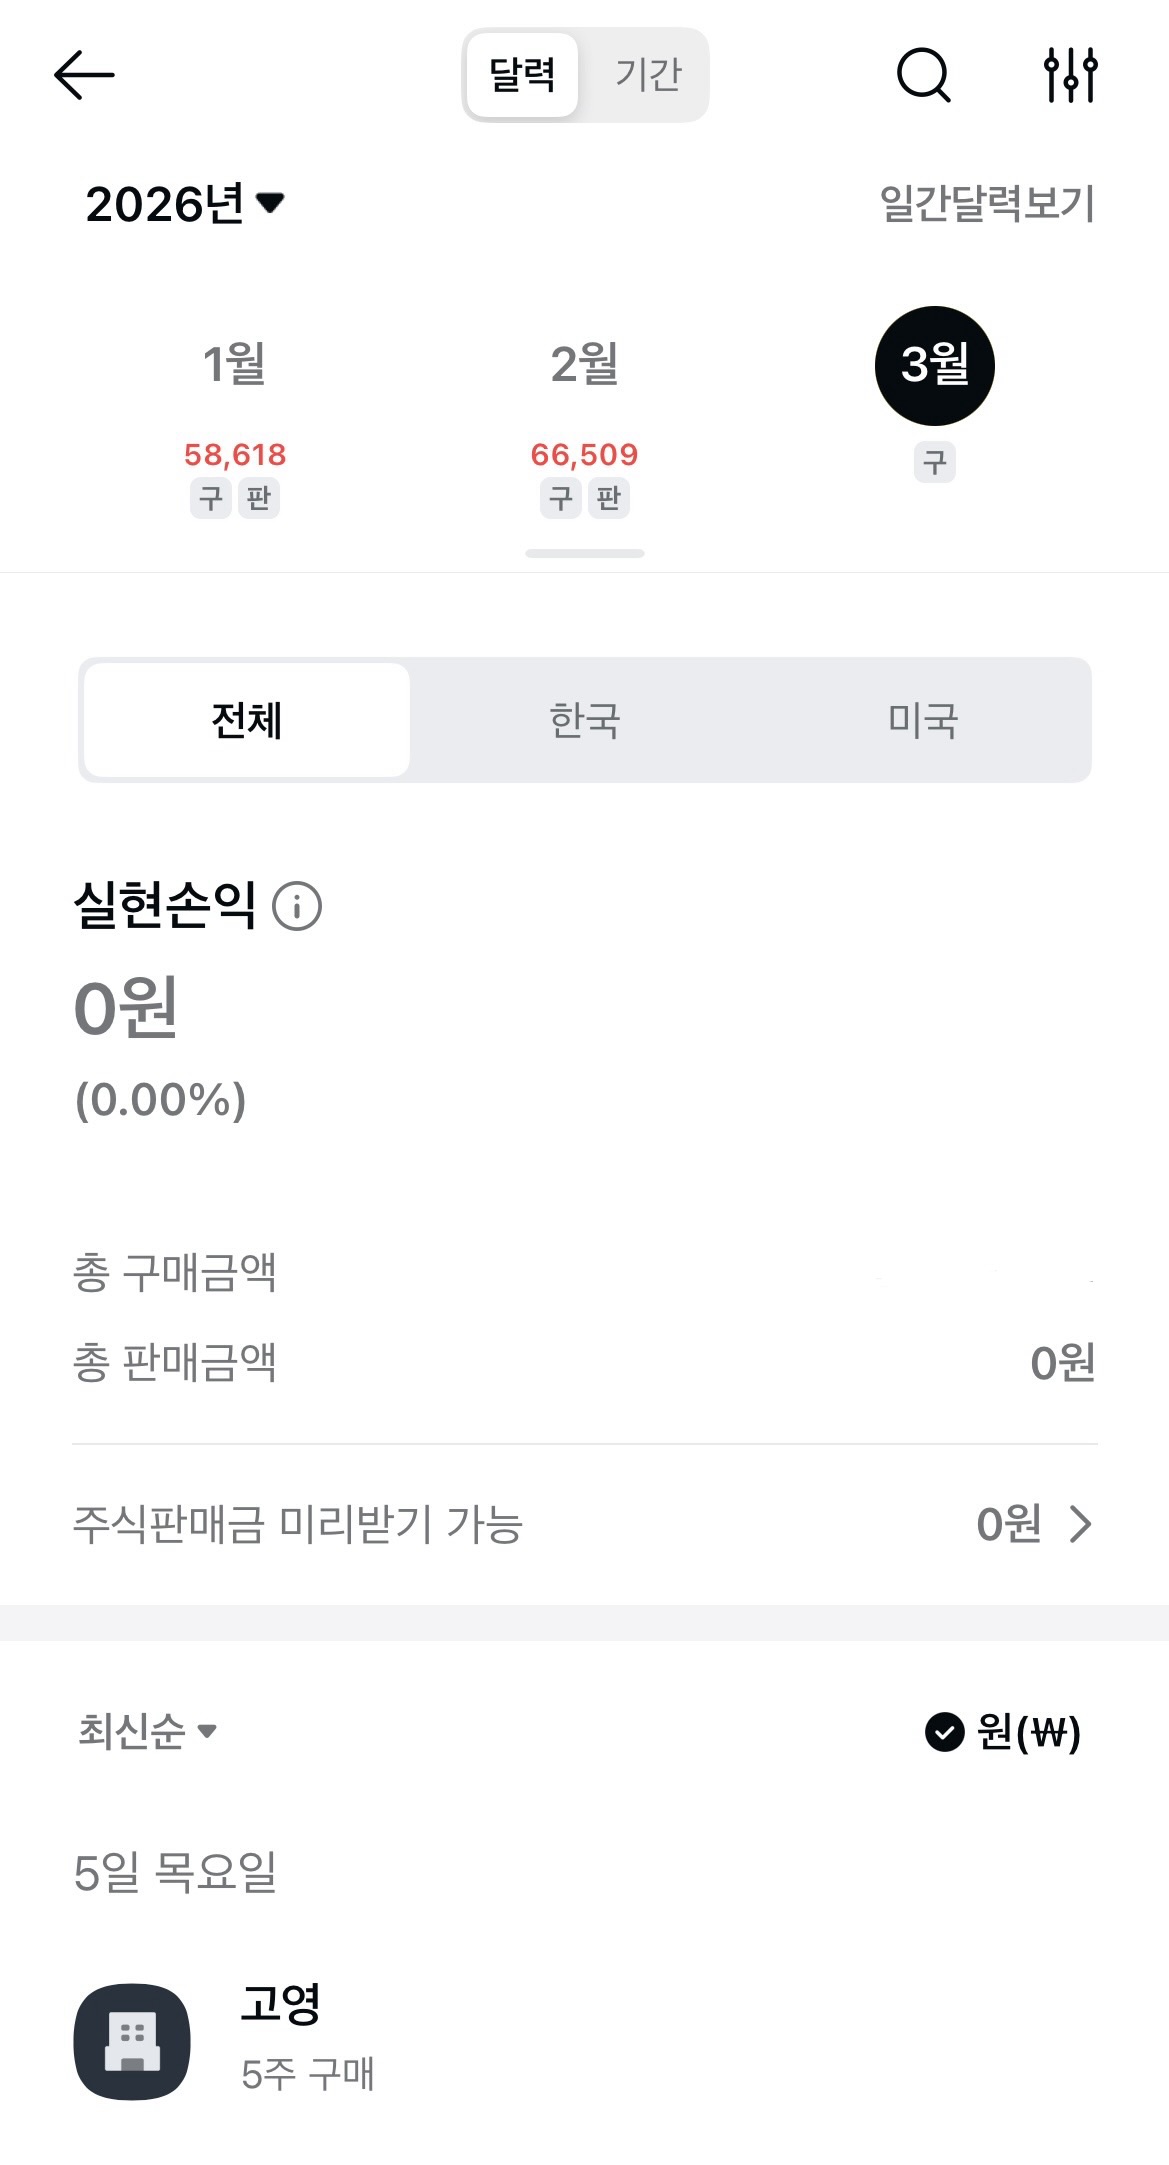Open filter settings sliders icon

point(1070,75)
